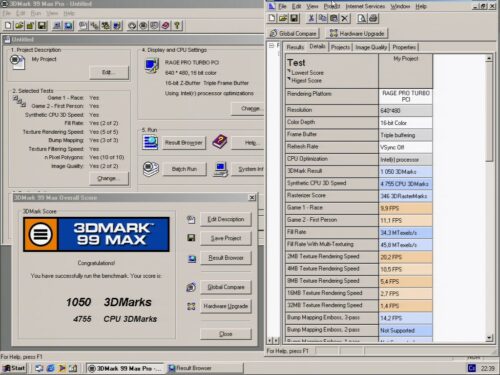Click Print Preview icon in Result Browser
Screen dimensions: 500x375
[362, 18]
